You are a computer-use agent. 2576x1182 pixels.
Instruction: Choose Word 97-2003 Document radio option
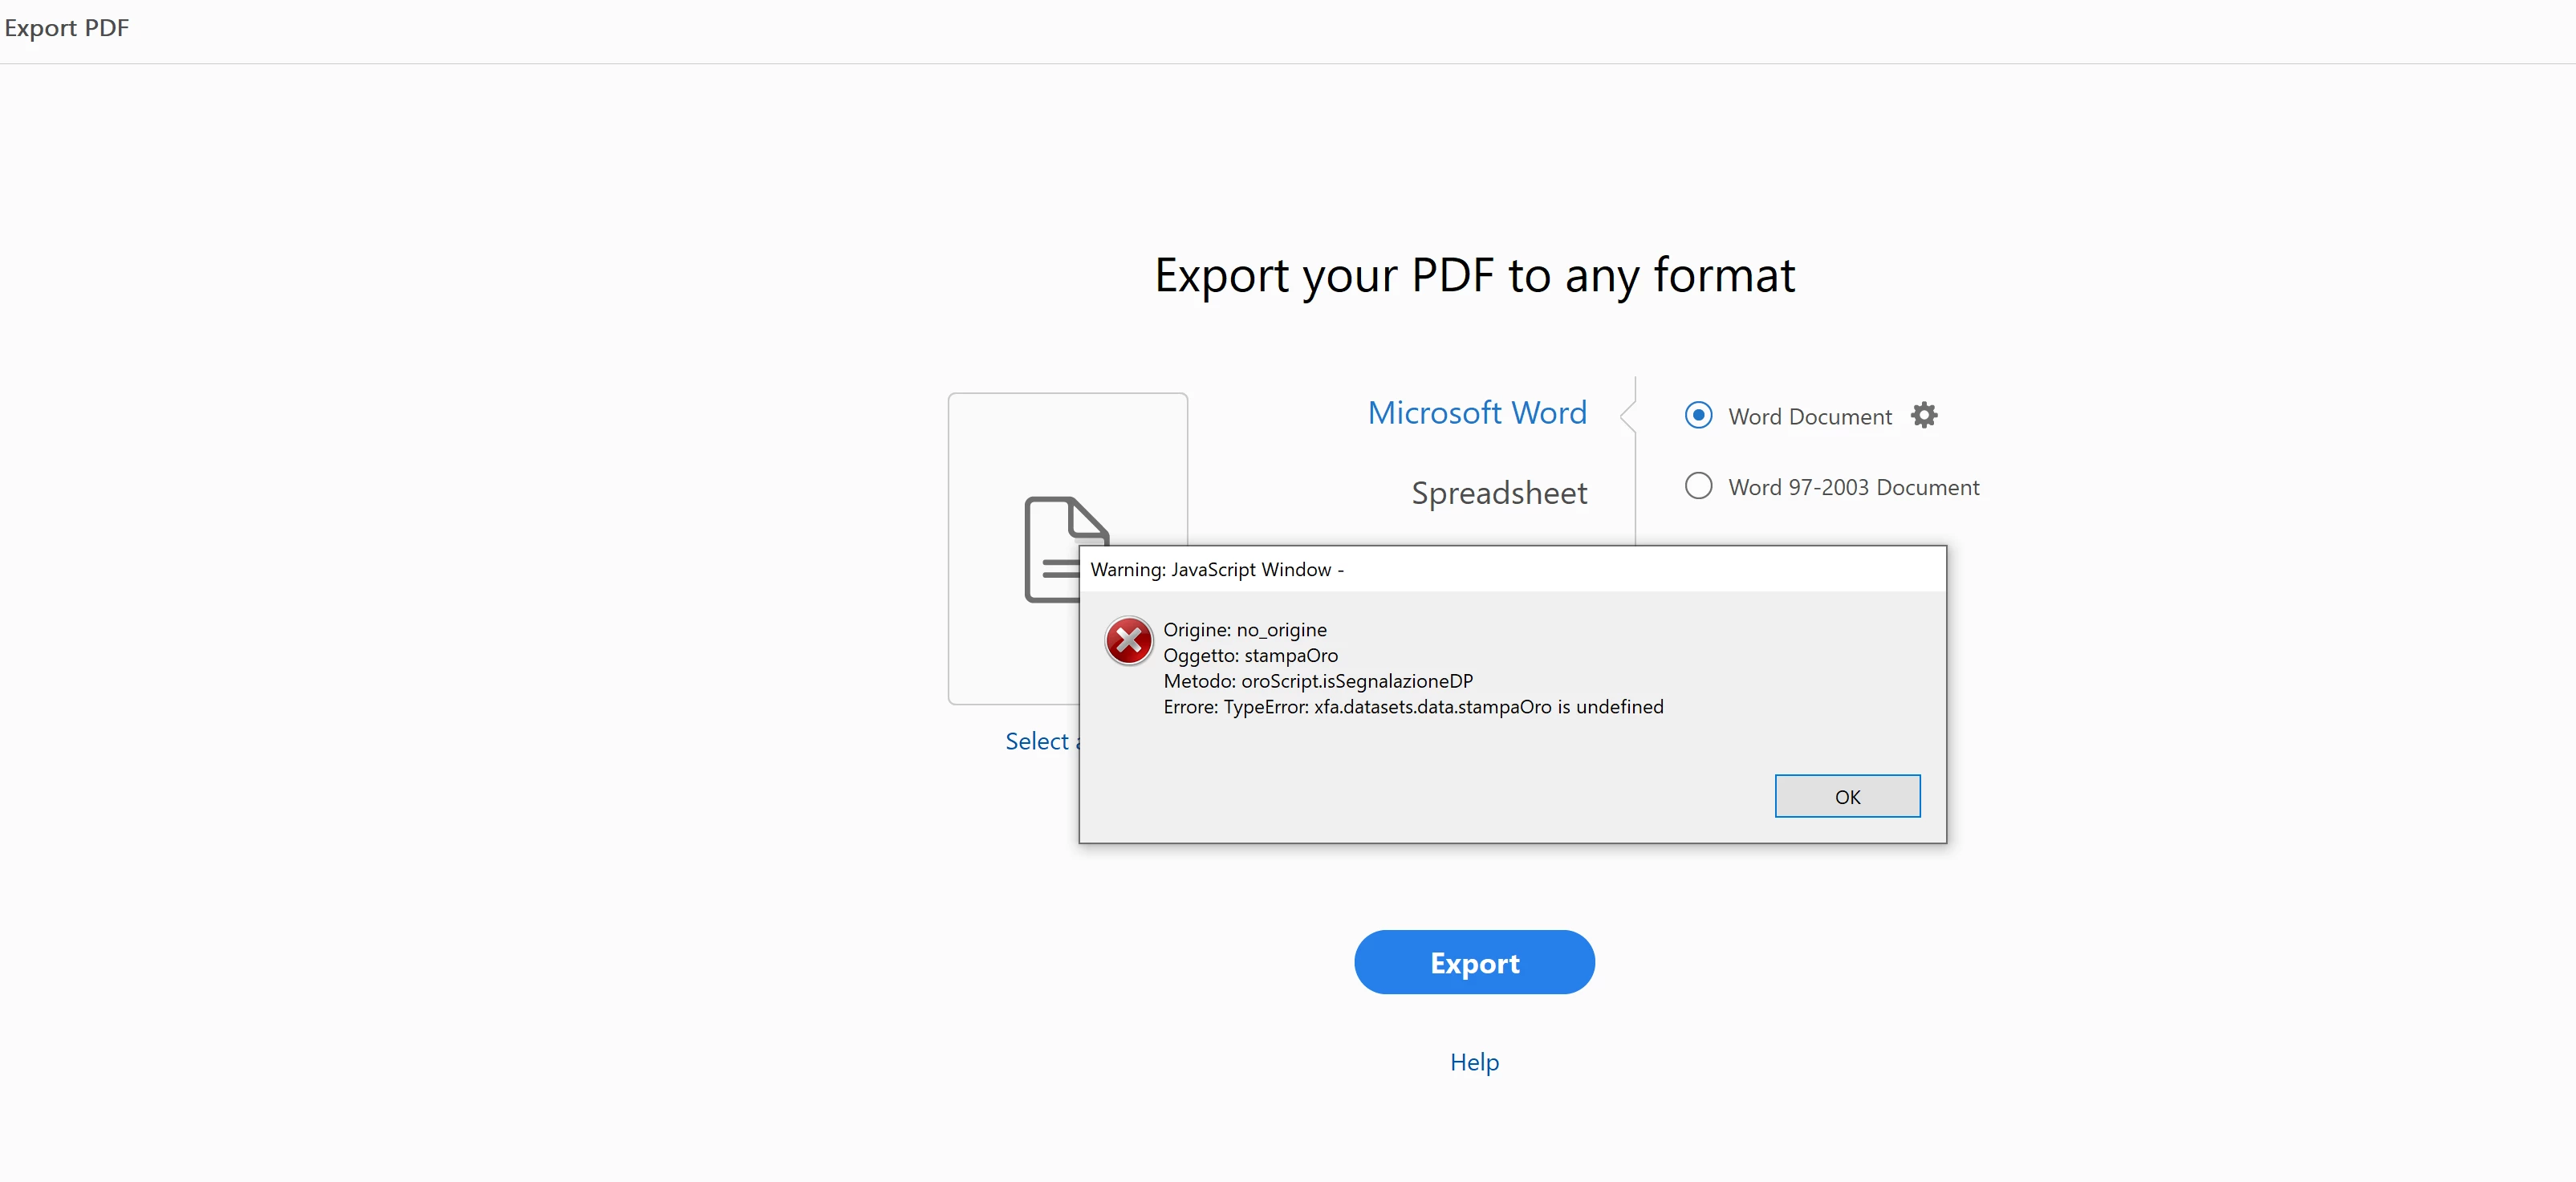coord(1698,486)
